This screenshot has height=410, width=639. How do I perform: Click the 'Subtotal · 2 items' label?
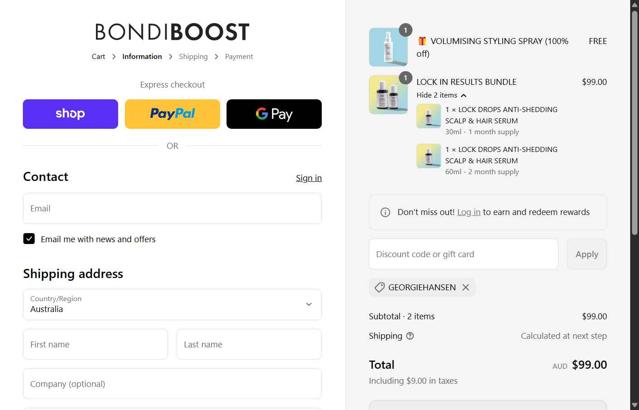point(401,316)
